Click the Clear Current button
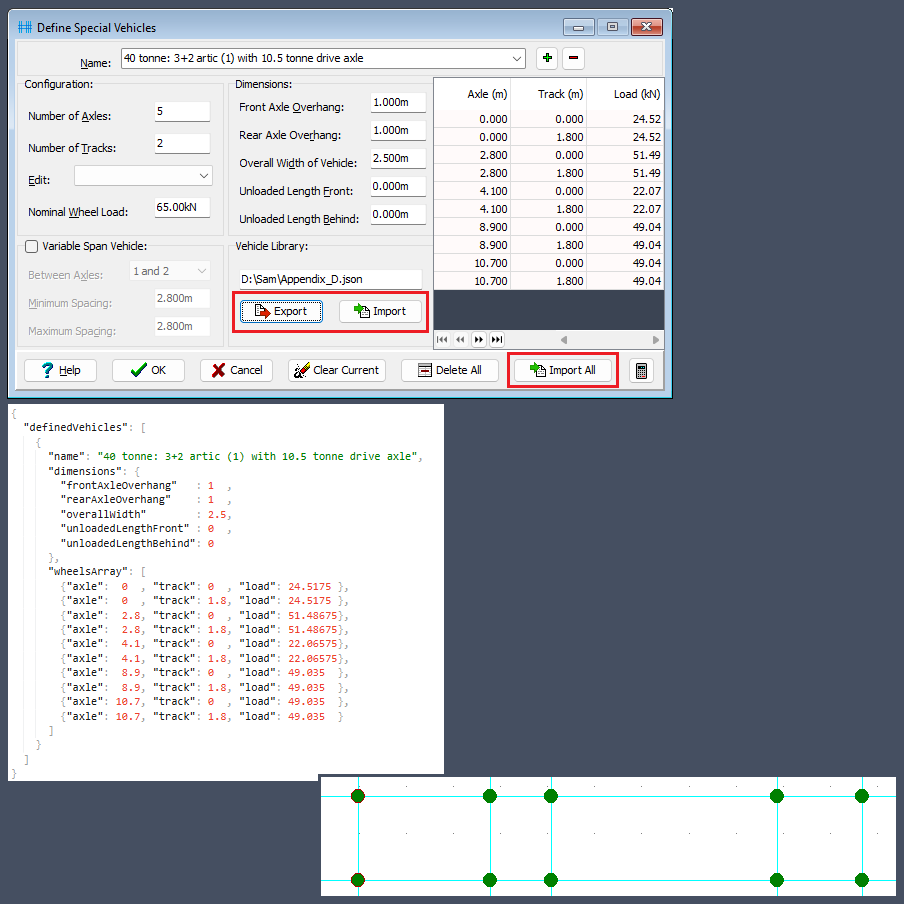 pyautogui.click(x=337, y=371)
